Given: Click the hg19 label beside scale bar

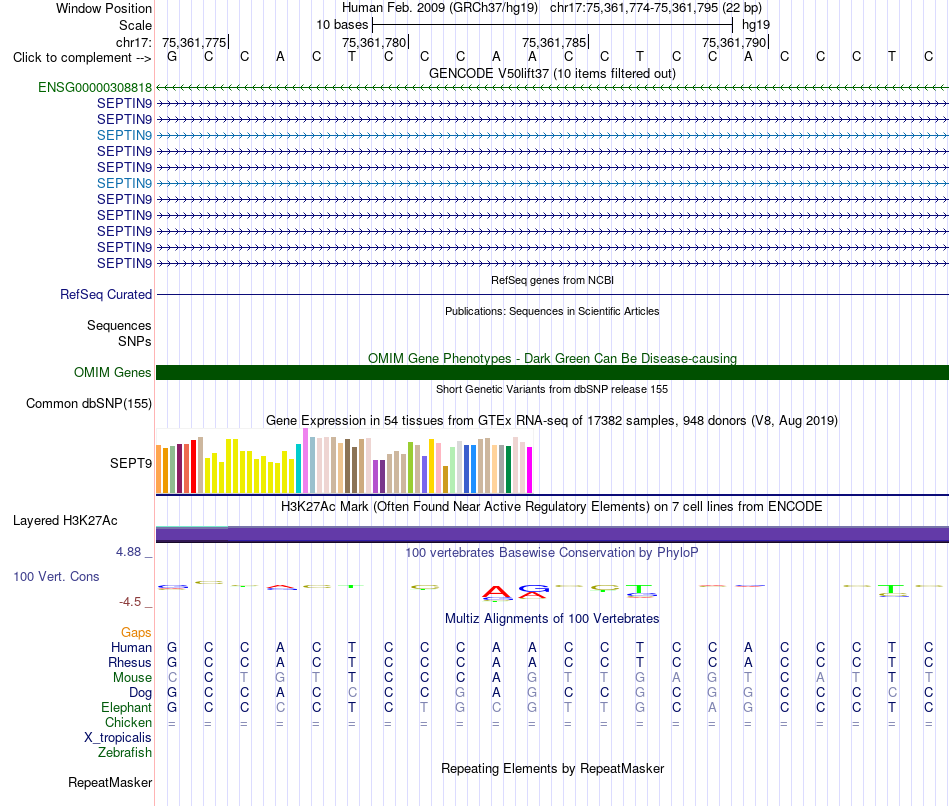Looking at the screenshot, I should (x=756, y=25).
